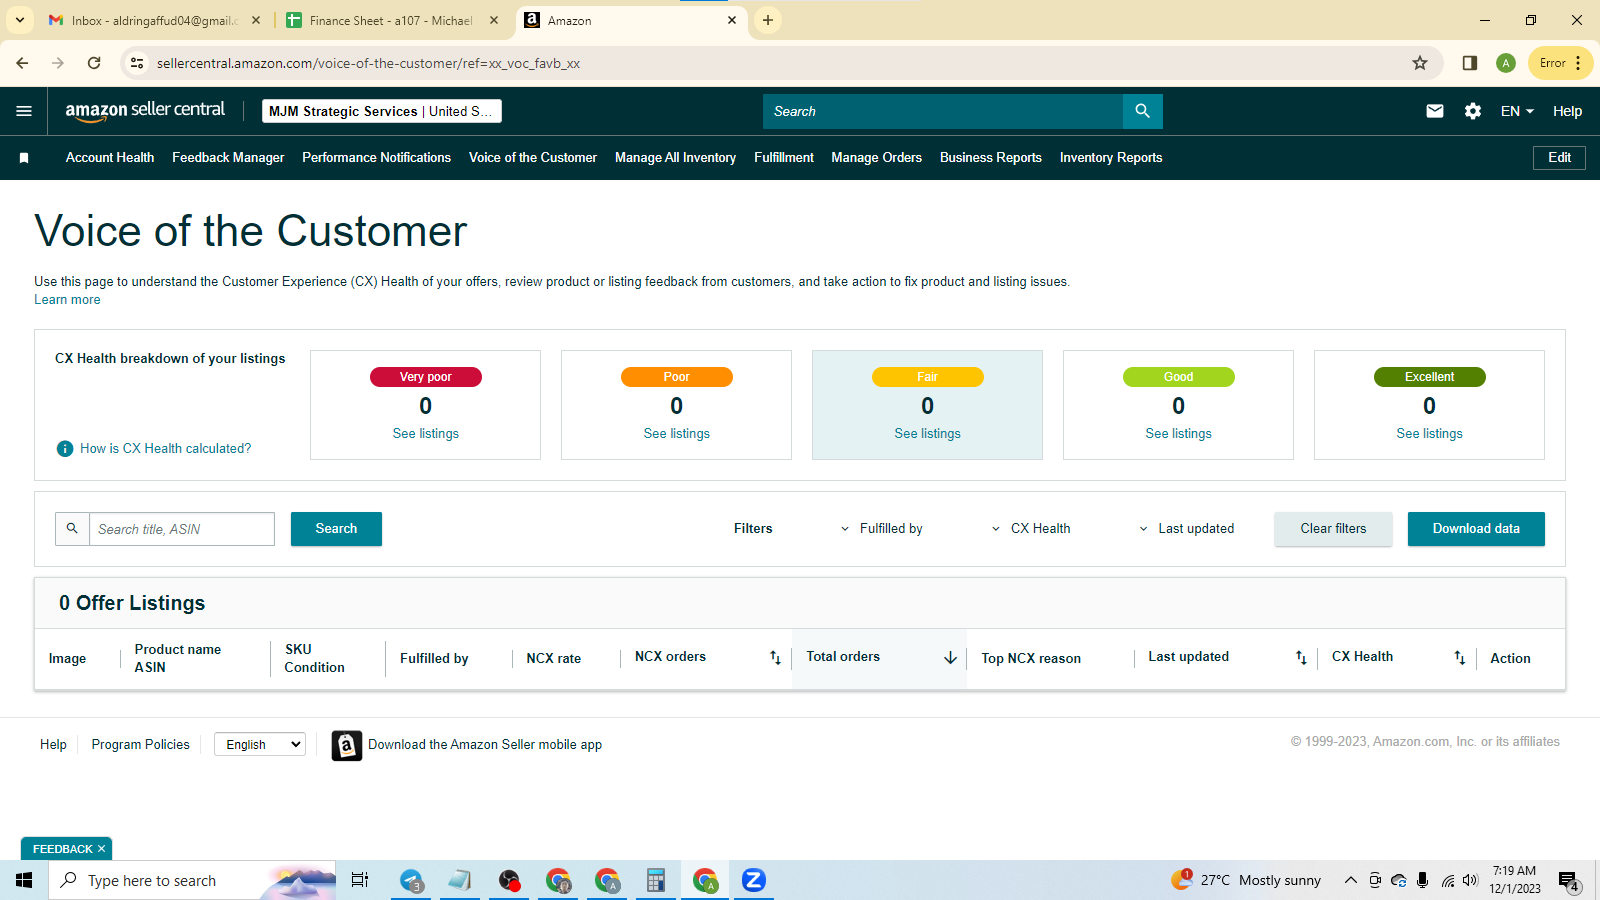Open Account Health in the nav bar
The image size is (1600, 900).
110,158
